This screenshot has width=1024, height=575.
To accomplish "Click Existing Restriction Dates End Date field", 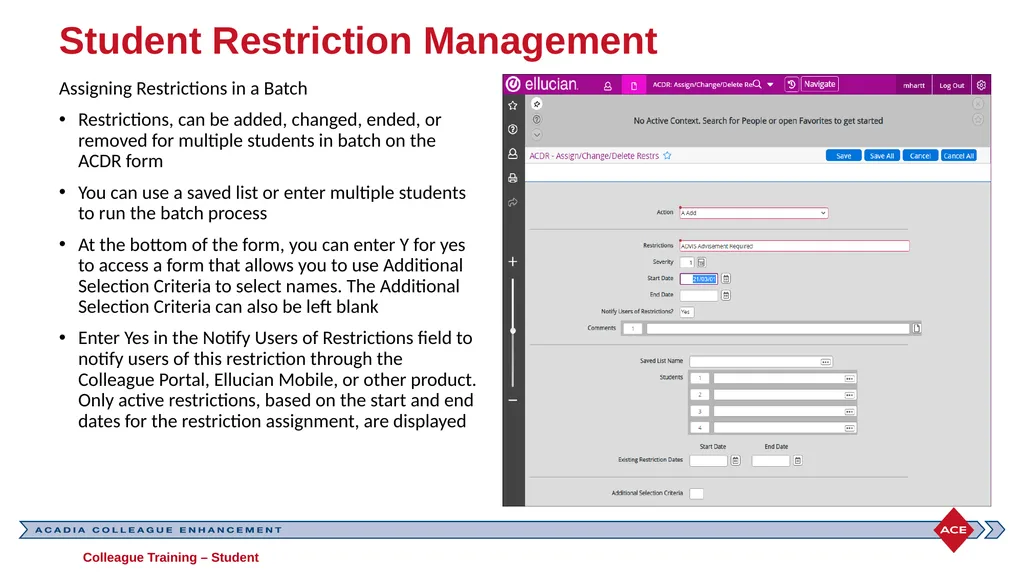I will pyautogui.click(x=771, y=461).
